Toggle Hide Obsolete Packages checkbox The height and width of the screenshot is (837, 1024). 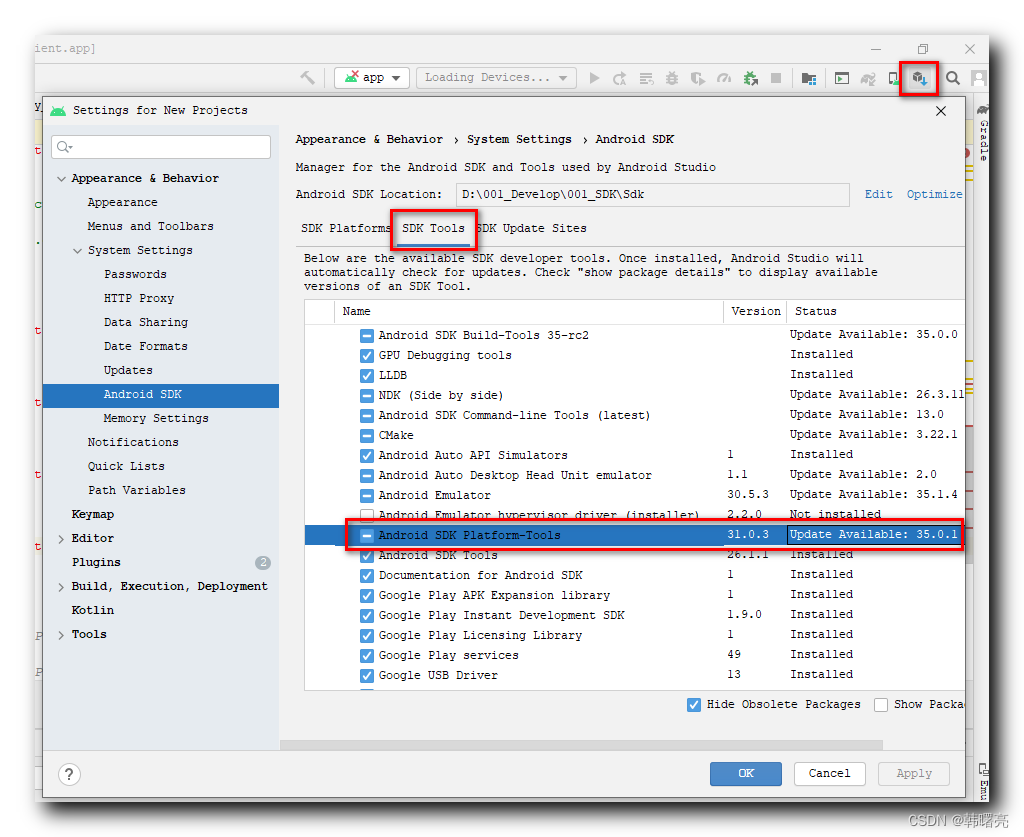pyautogui.click(x=694, y=705)
